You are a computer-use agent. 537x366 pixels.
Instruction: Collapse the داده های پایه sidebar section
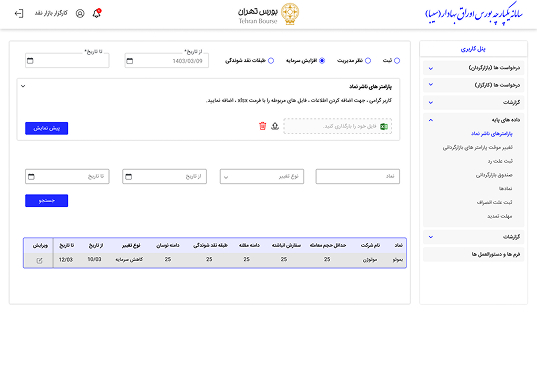click(474, 120)
